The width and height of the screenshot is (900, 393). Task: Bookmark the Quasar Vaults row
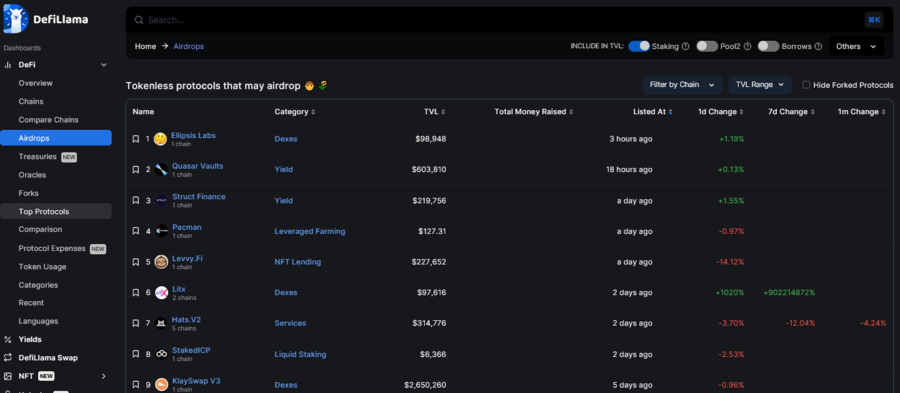[136, 170]
